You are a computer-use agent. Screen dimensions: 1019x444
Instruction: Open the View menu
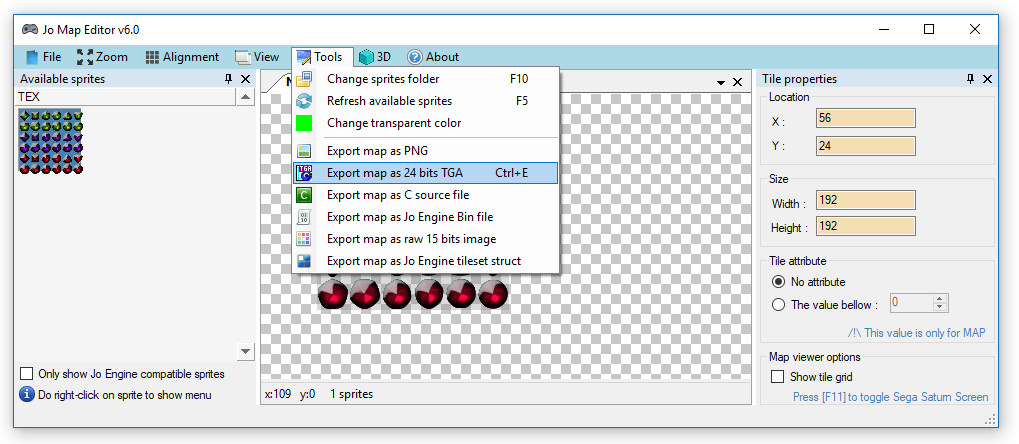257,57
